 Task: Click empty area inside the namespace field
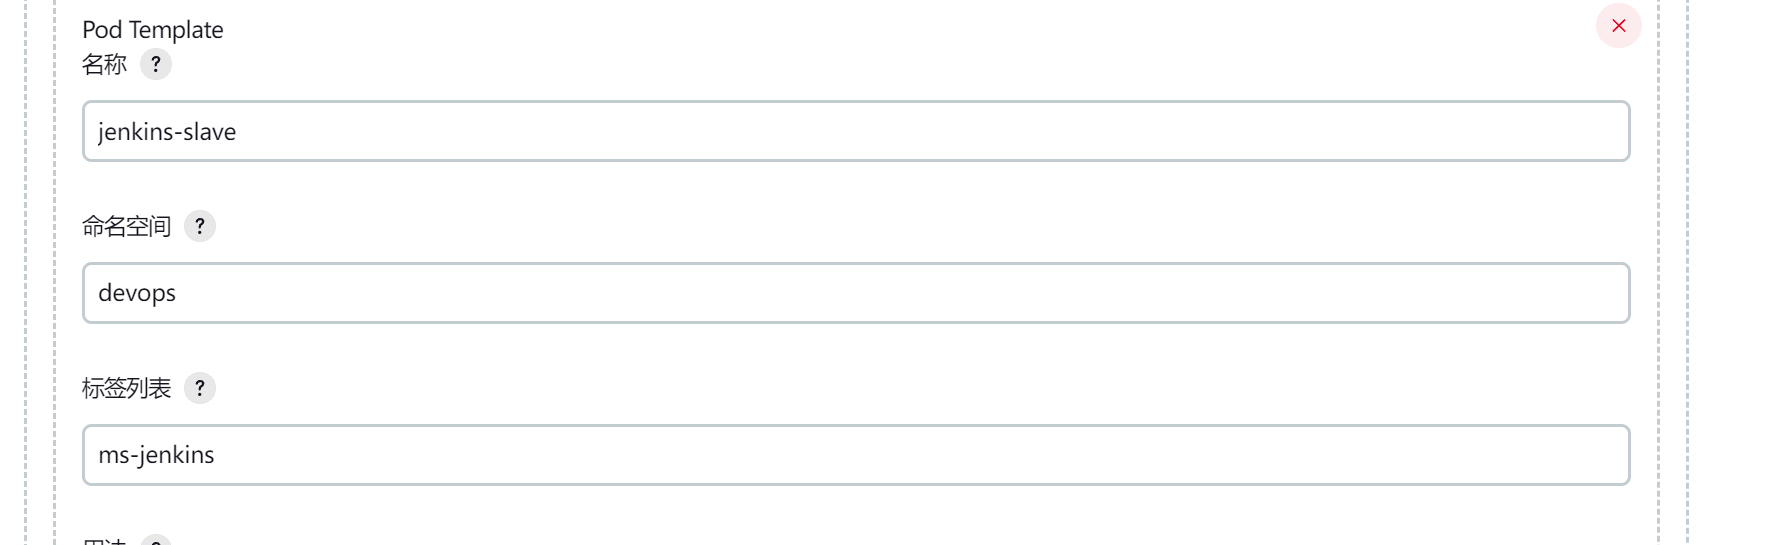tap(900, 293)
